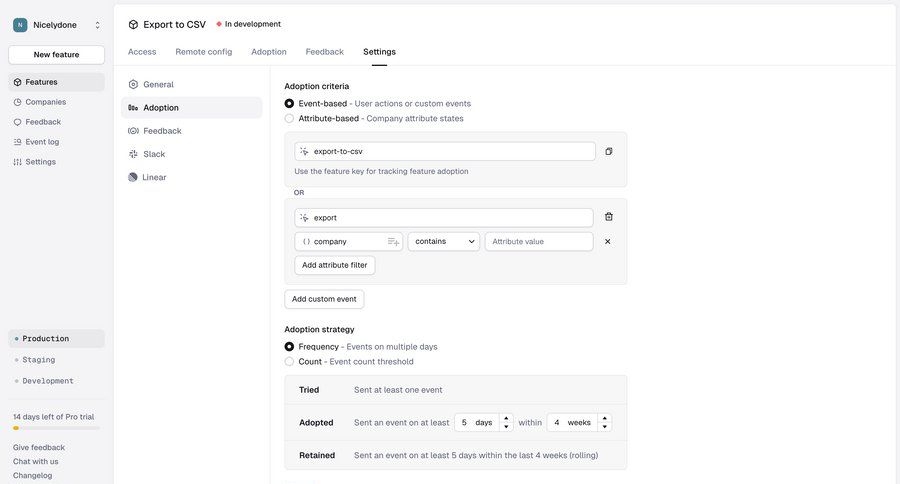
Task: Switch to Staging environment
Action: [56, 360]
